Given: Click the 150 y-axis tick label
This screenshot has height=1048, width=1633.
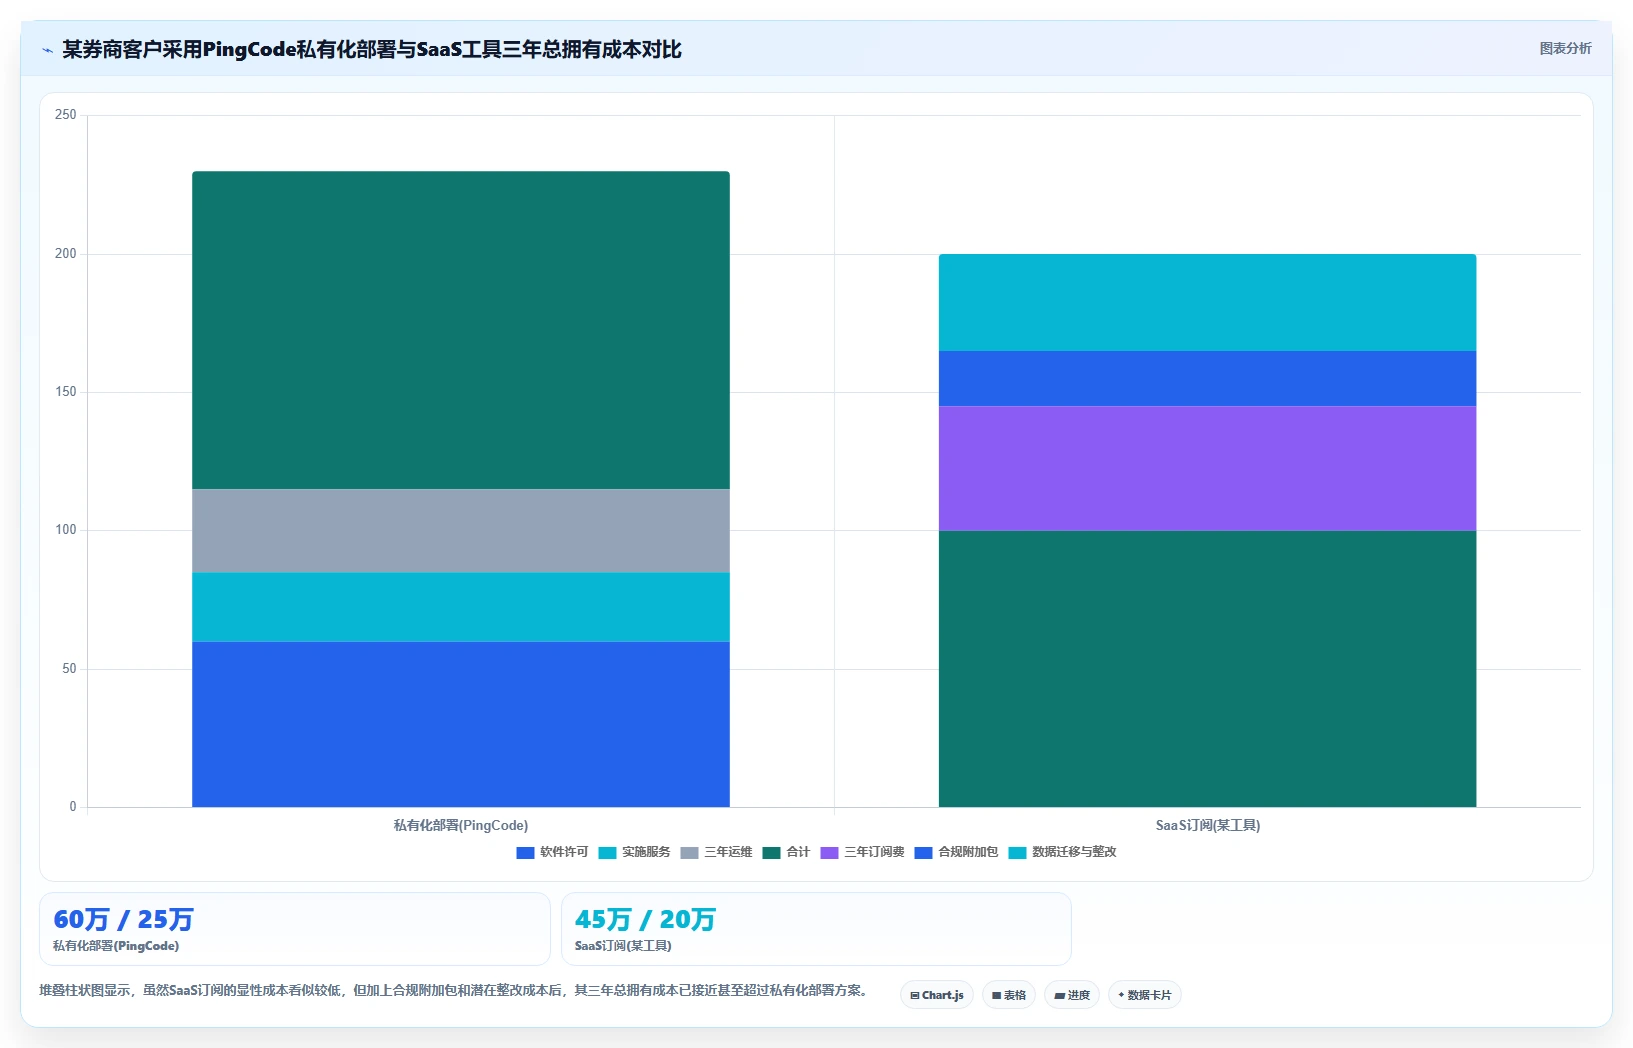Looking at the screenshot, I should [66, 392].
